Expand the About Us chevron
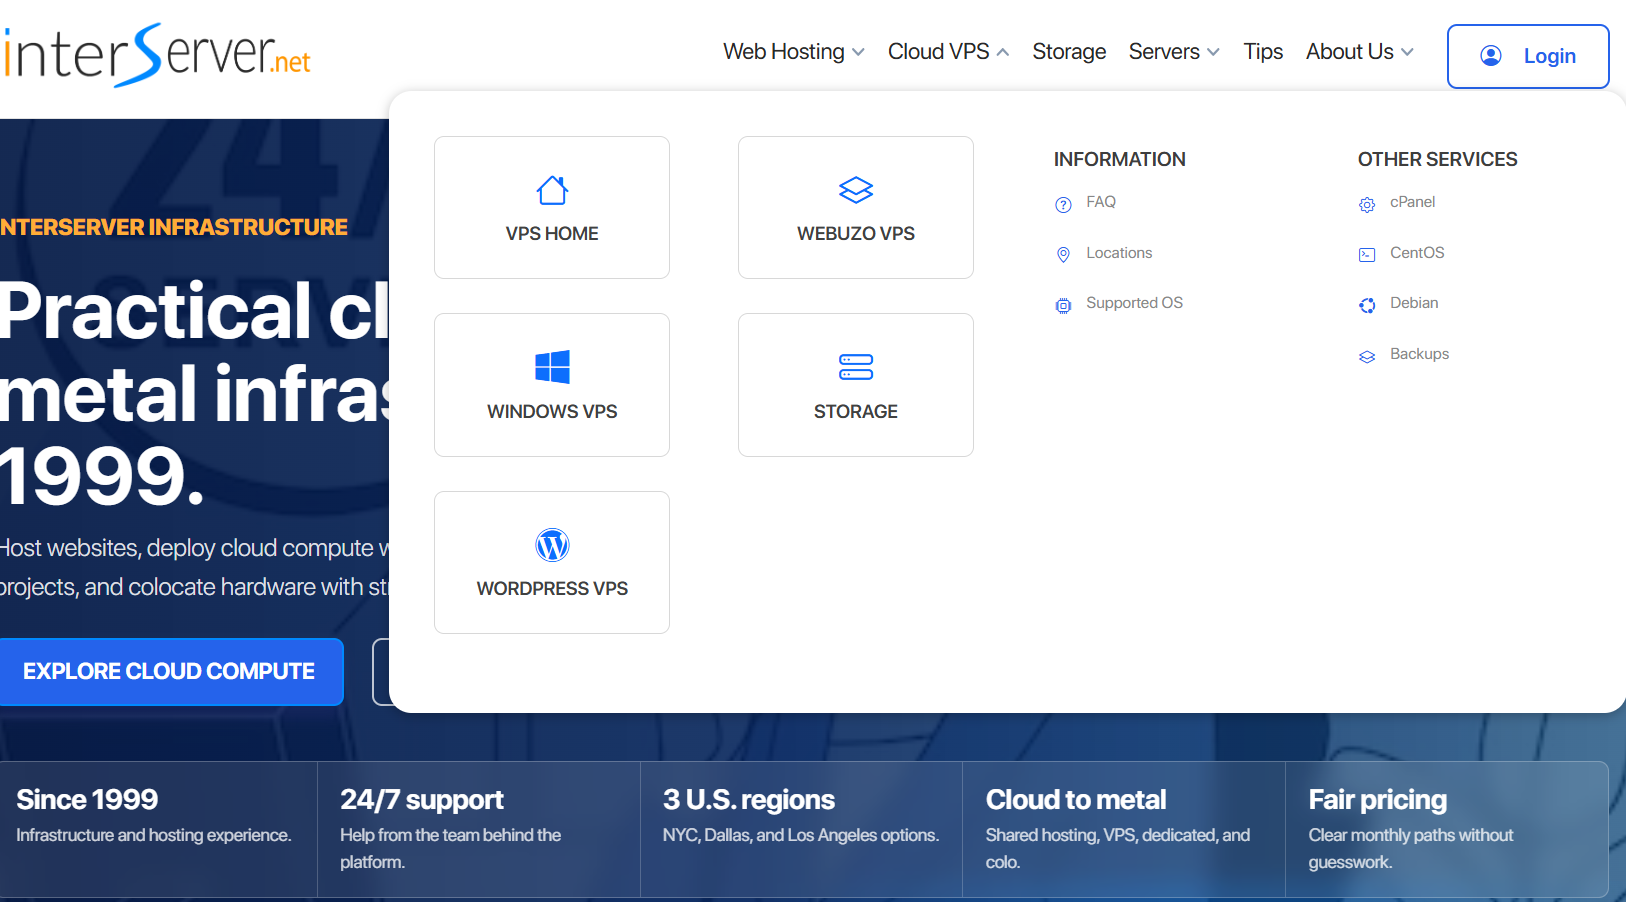The image size is (1626, 902). 1407,52
